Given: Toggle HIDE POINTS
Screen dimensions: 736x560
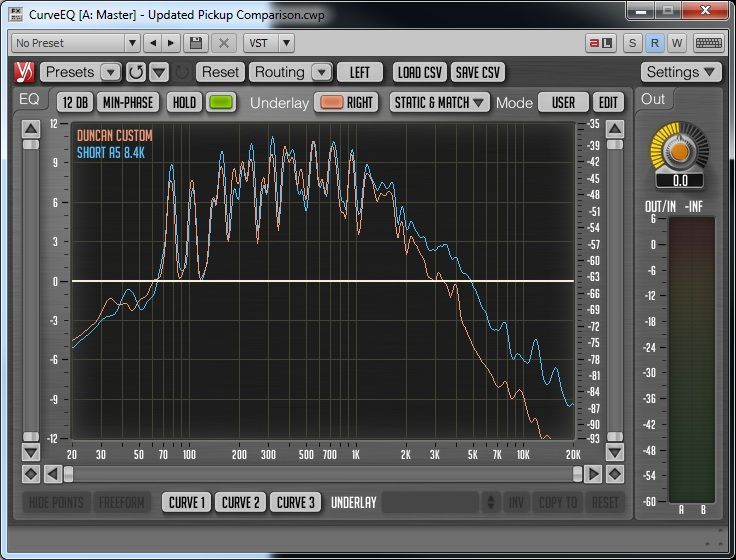Looking at the screenshot, I should pos(56,503).
